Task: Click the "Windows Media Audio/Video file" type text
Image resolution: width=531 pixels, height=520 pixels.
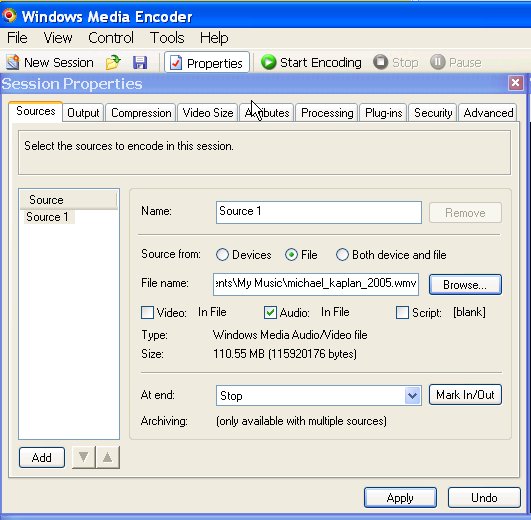Action: pos(290,335)
